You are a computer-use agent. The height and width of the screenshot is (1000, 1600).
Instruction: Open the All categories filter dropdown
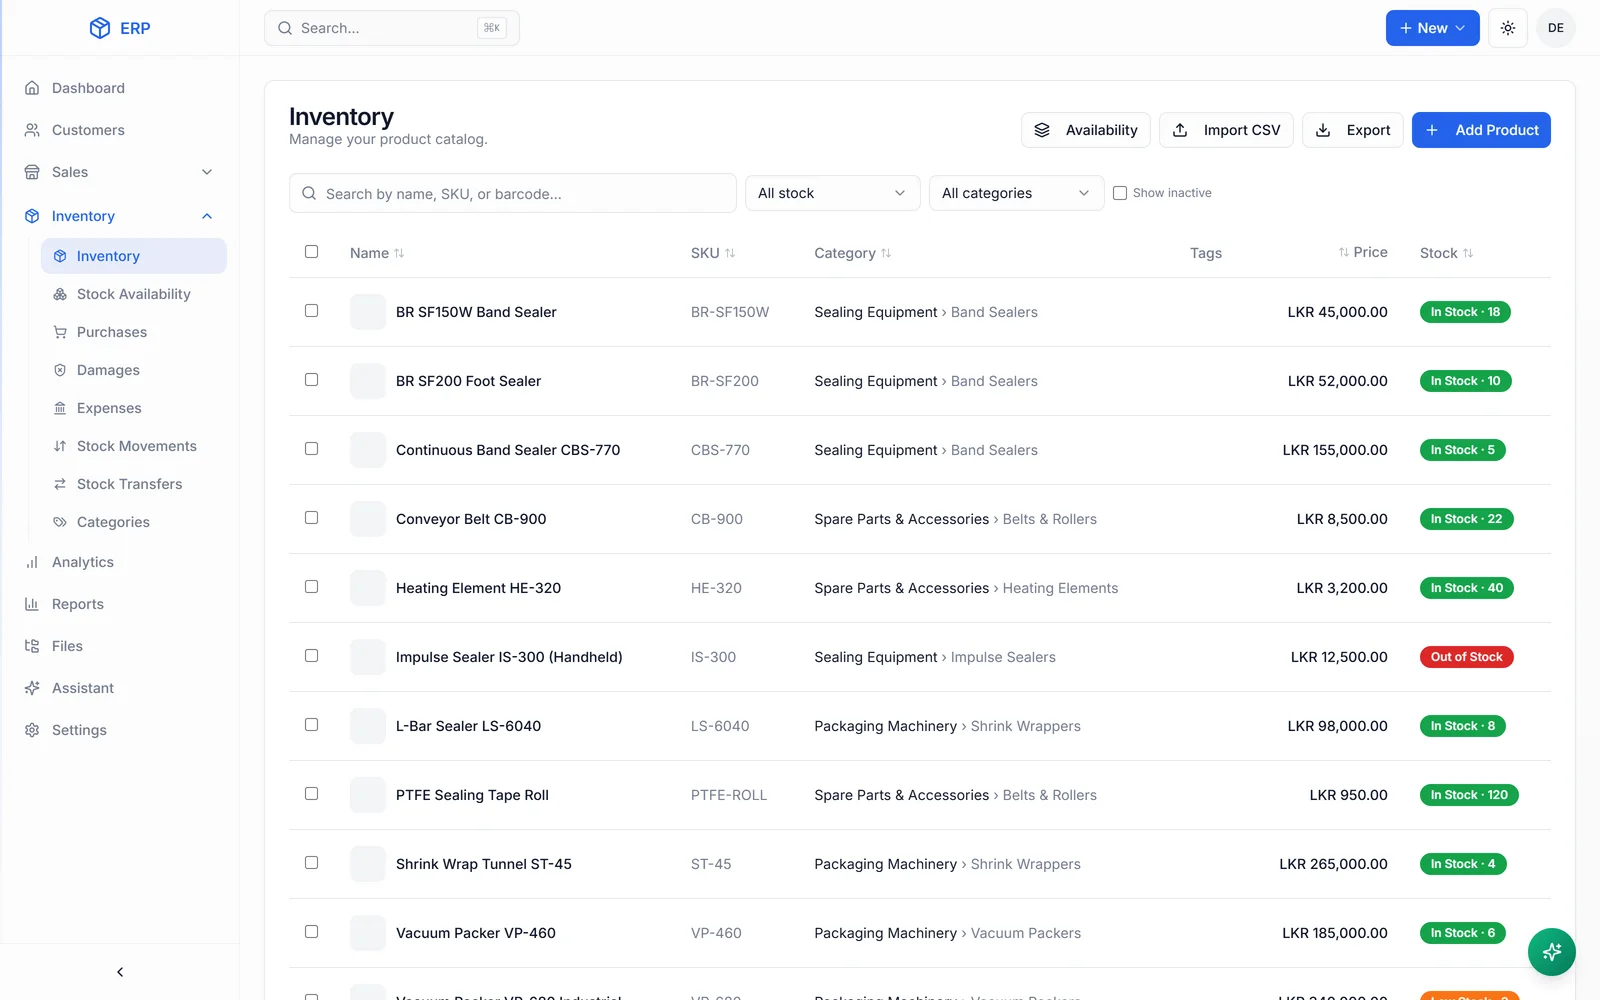point(1016,193)
